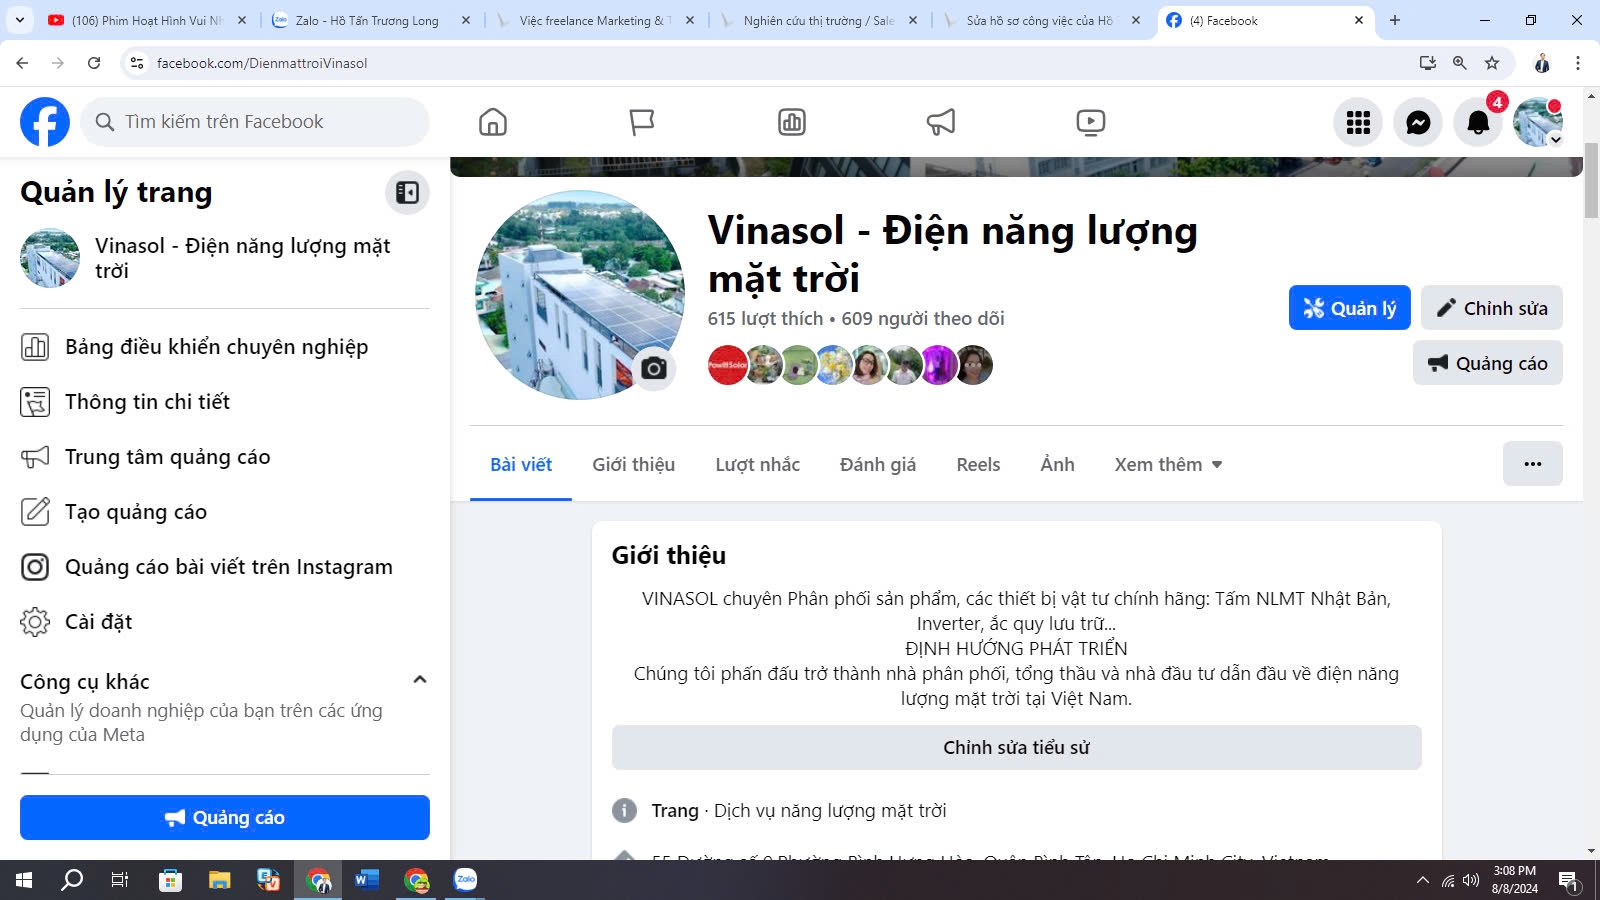Image resolution: width=1600 pixels, height=900 pixels.
Task: Focus the Tìm kiếm trên Facebook search box
Action: click(x=255, y=122)
